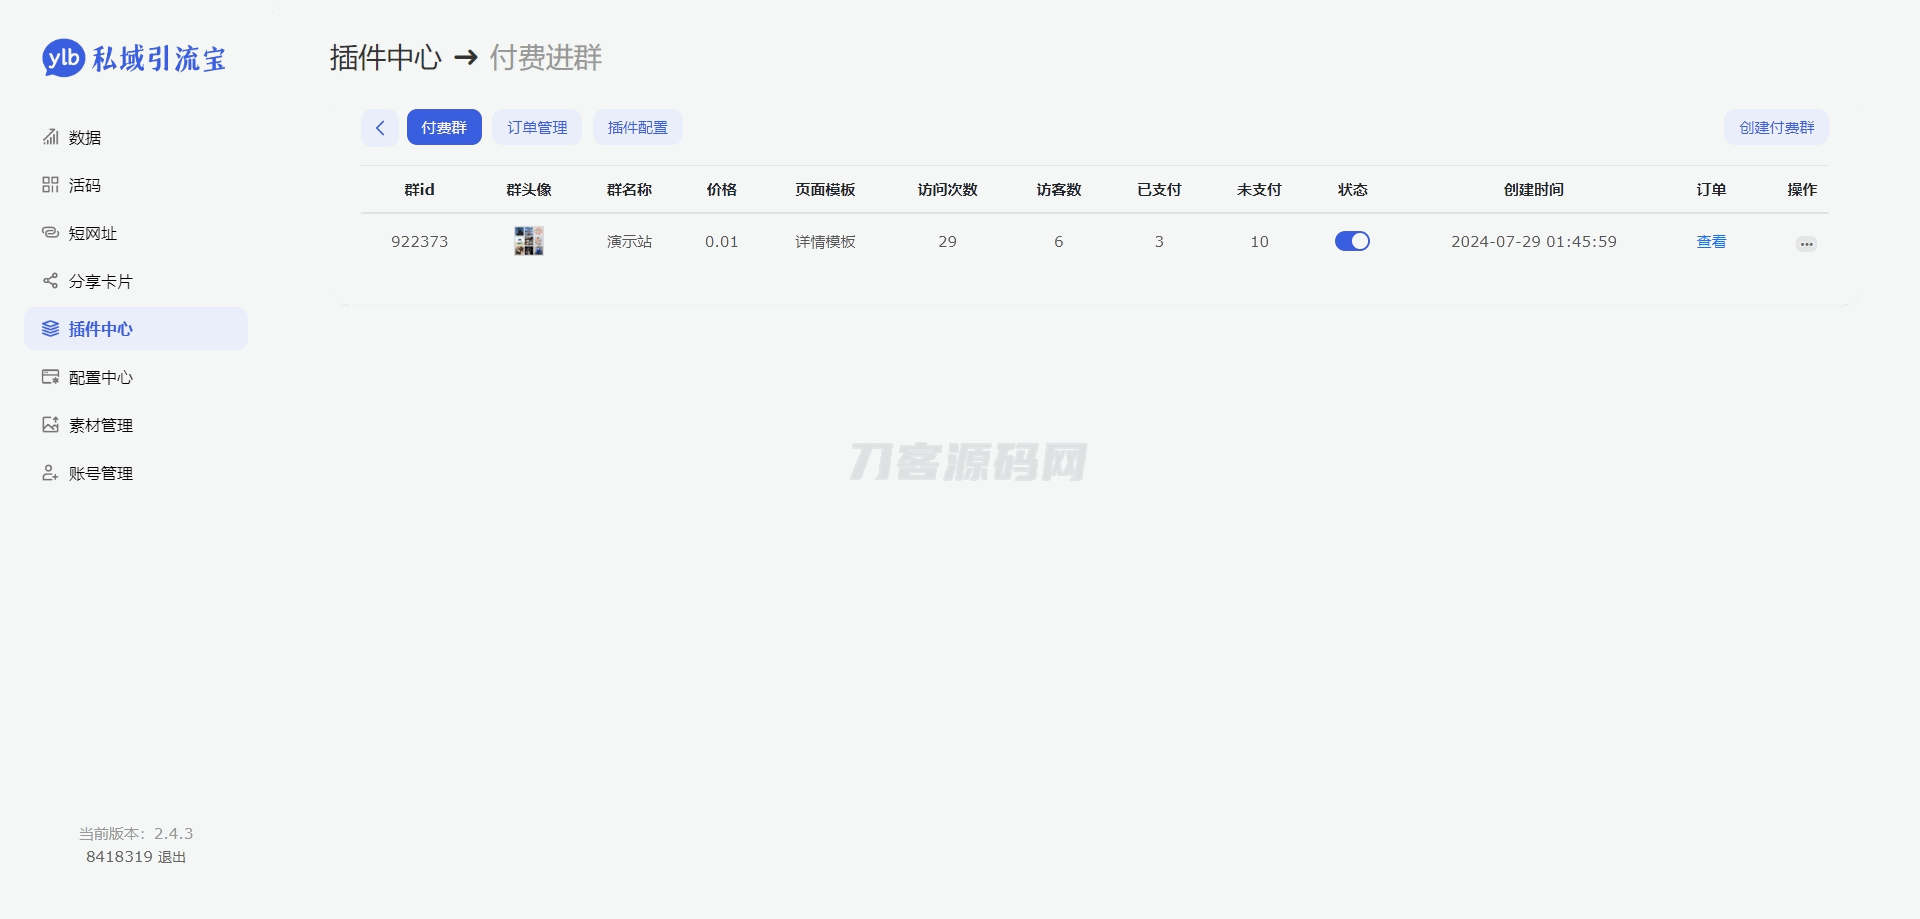Viewport: 1920px width, 919px height.
Task: Select the 付费群 tab
Action: click(x=444, y=127)
